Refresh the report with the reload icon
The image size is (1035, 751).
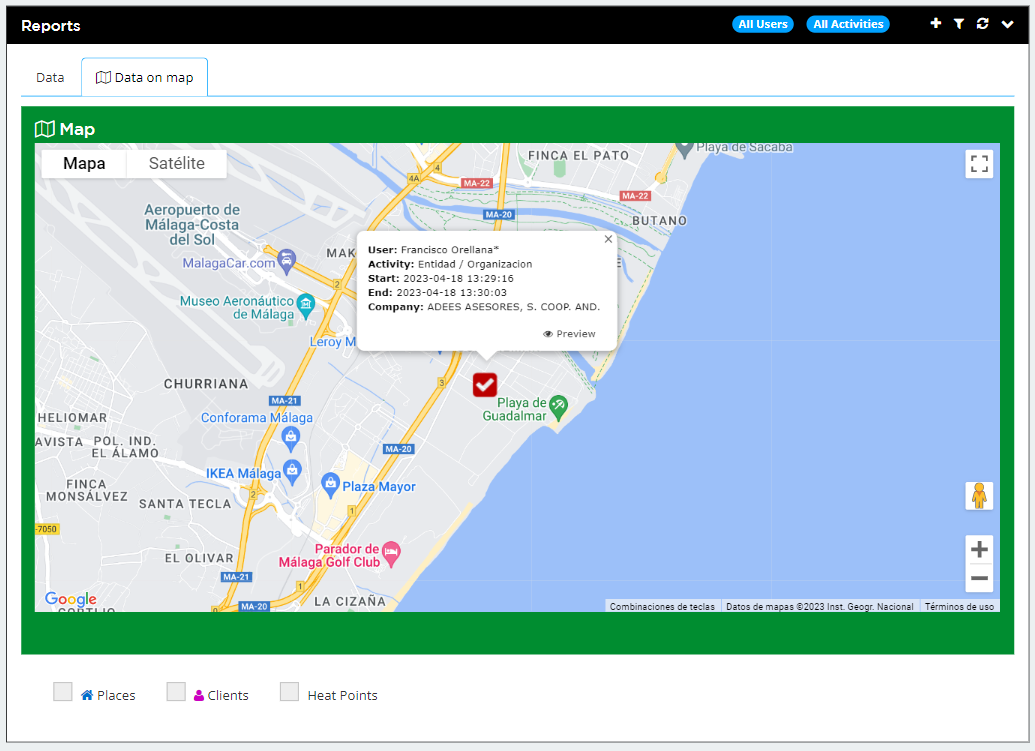[x=983, y=24]
